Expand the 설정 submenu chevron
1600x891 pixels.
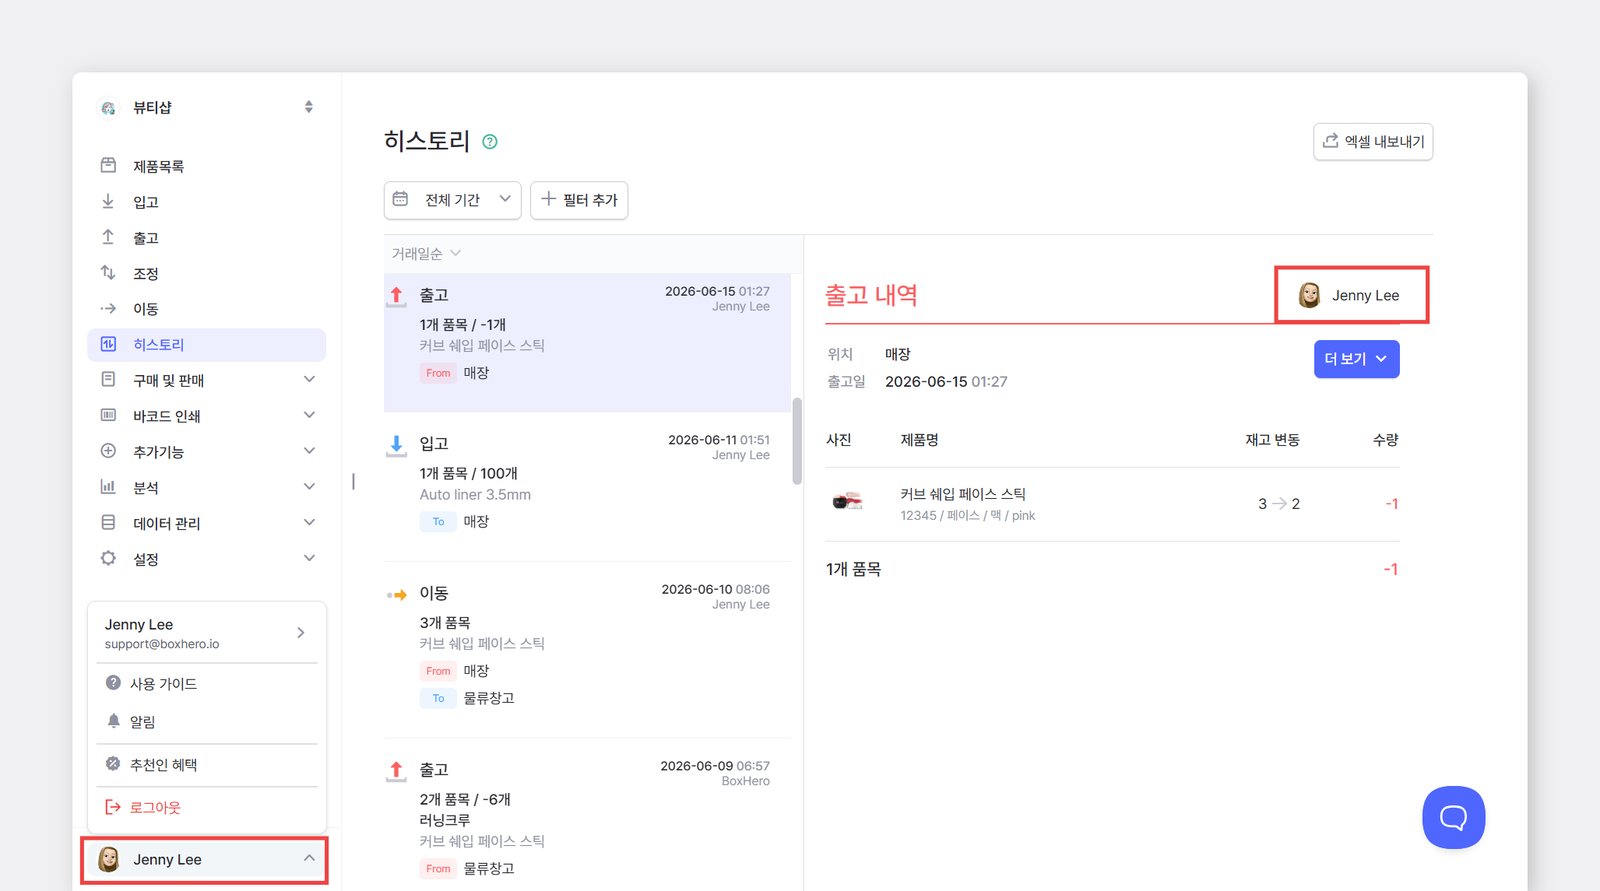(309, 558)
